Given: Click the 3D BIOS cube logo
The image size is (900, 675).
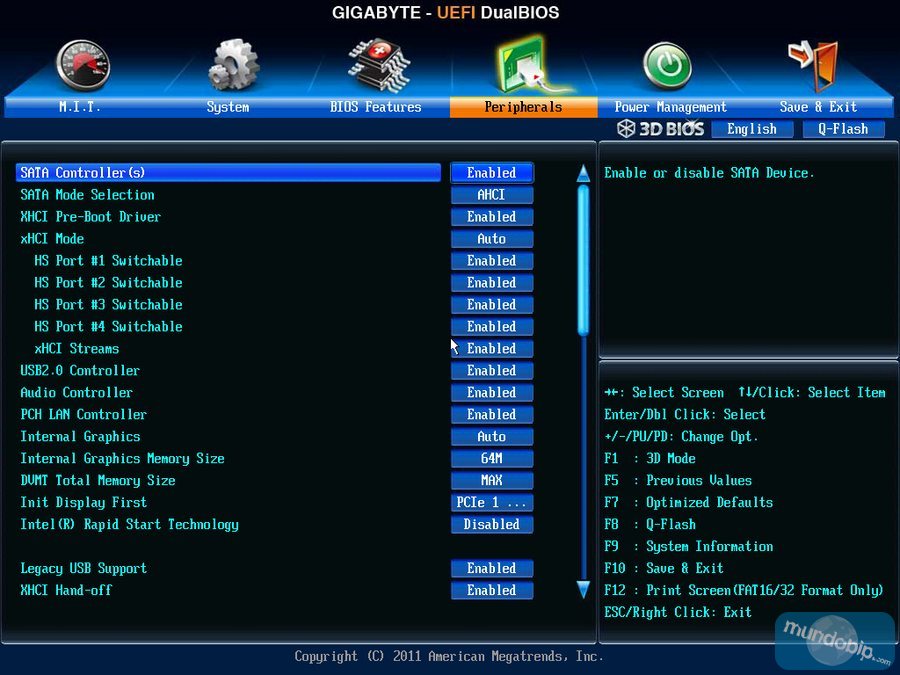Looking at the screenshot, I should pos(626,129).
